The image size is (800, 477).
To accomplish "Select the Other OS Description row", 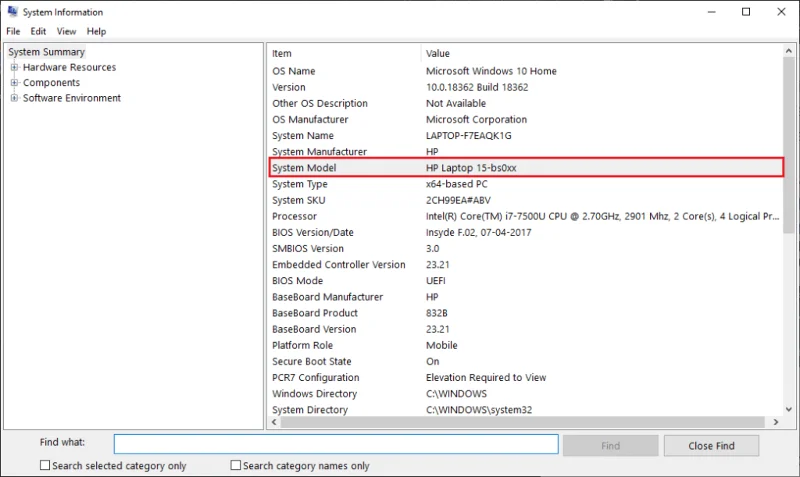I will point(526,103).
